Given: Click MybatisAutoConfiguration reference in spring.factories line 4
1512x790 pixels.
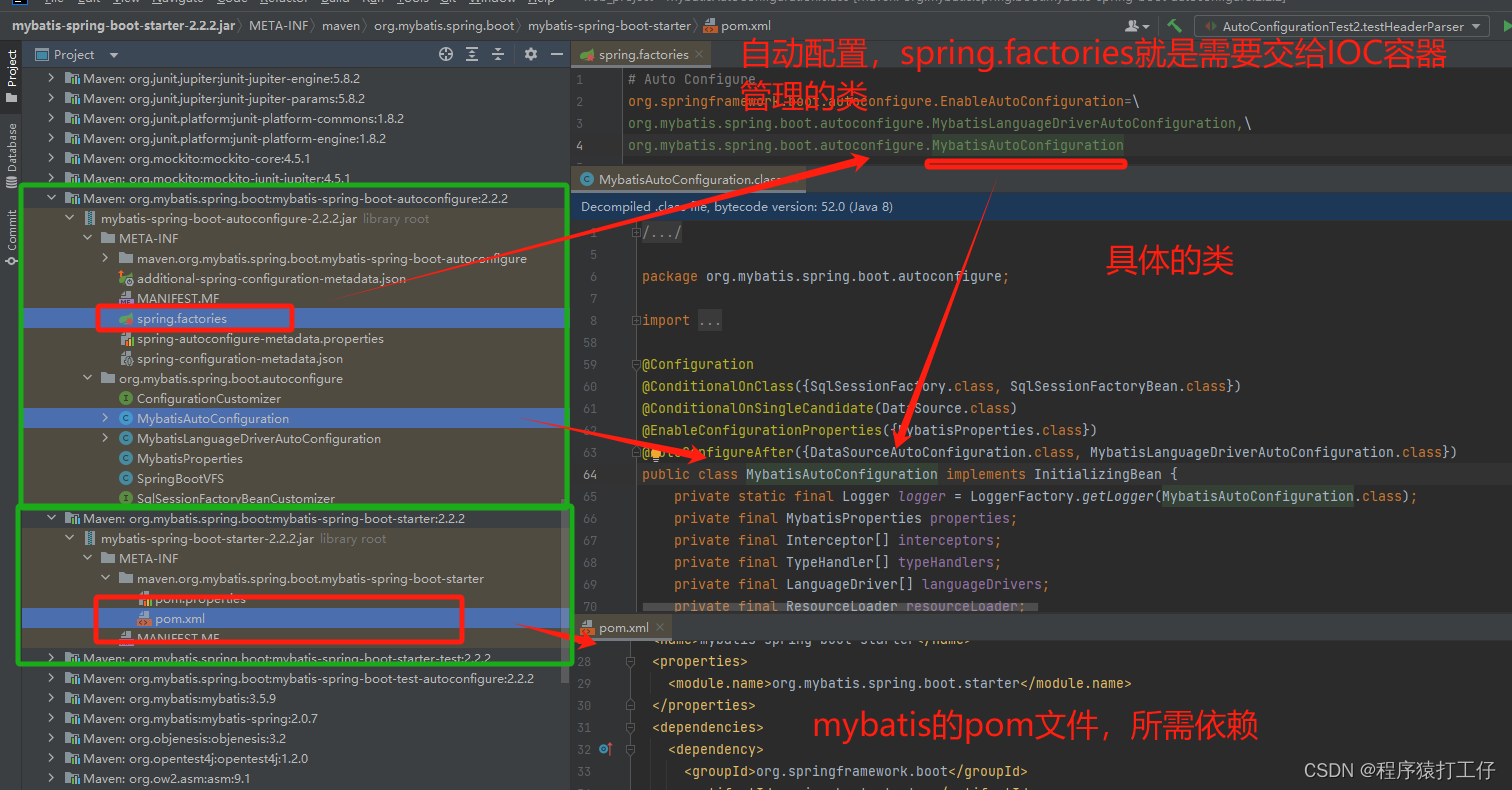Looking at the screenshot, I should [1028, 146].
